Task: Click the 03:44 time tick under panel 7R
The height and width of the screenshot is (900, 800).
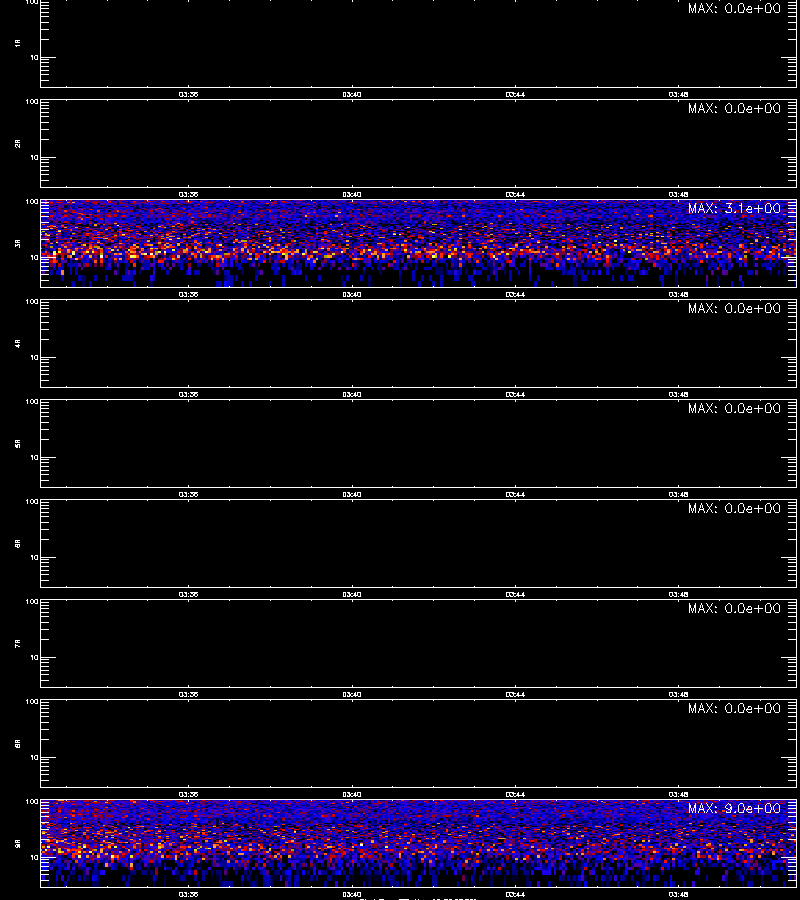Action: coord(515,695)
